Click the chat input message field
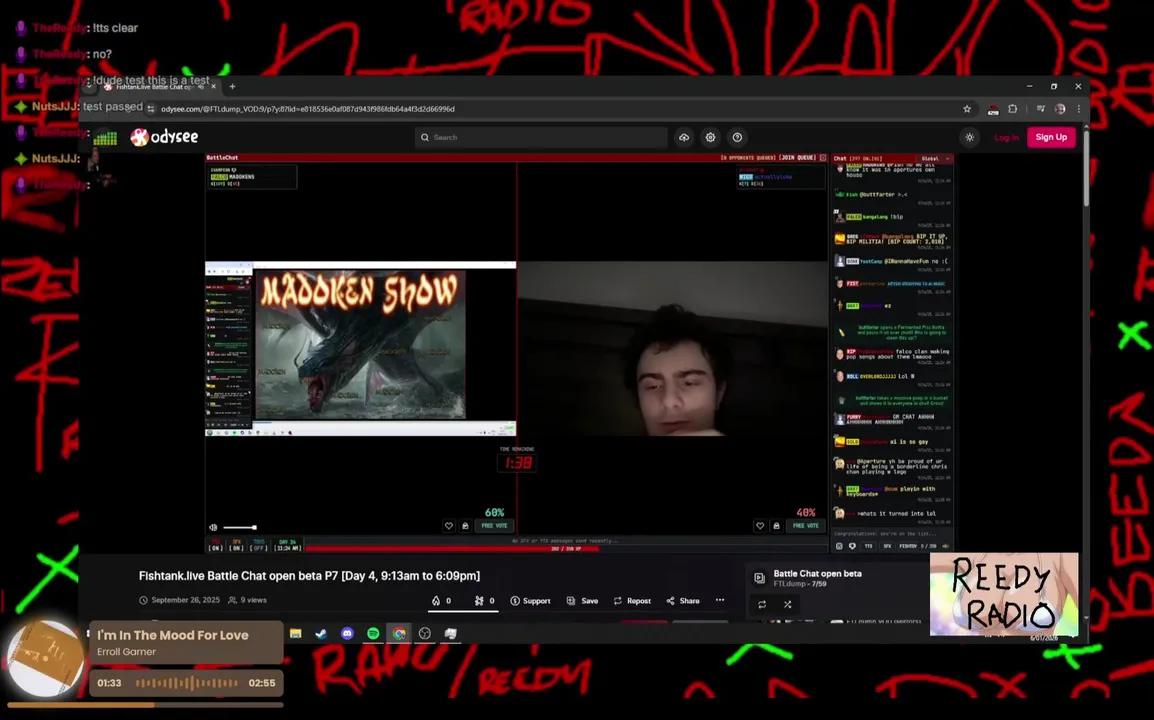This screenshot has height=720, width=1154. [892, 534]
